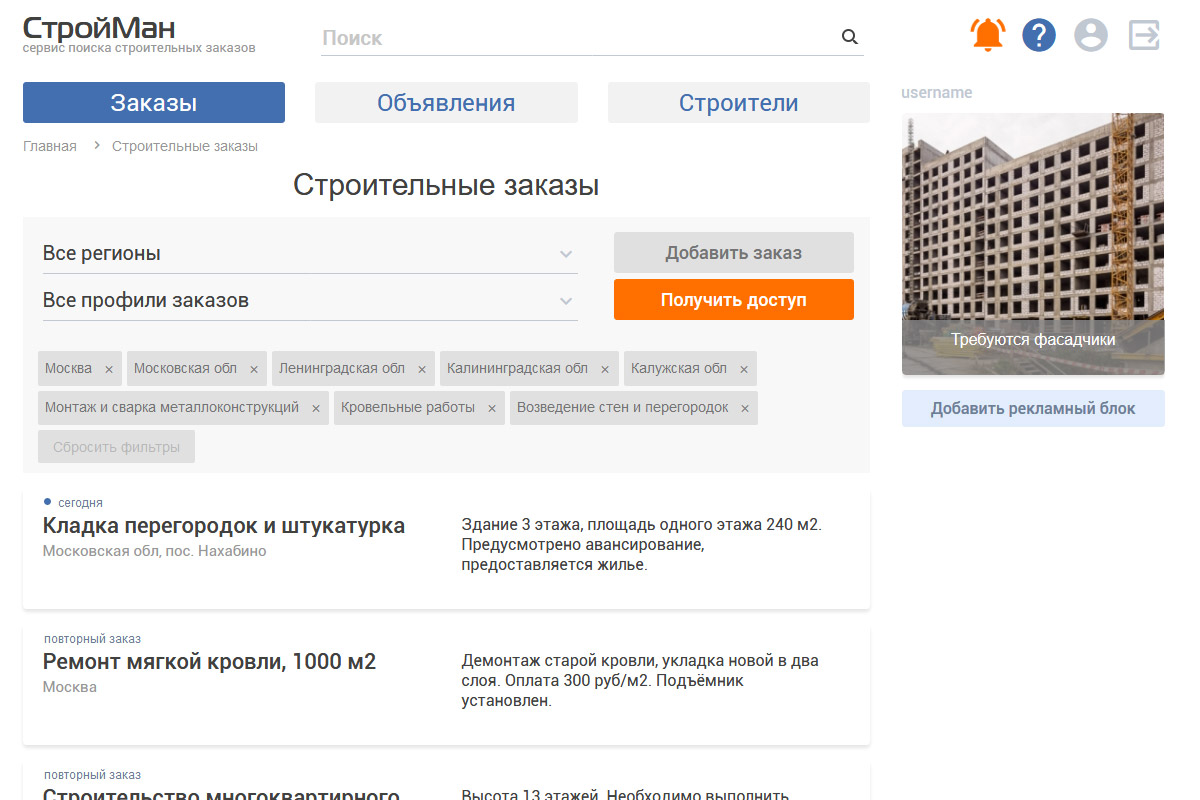Expand the Все профили заказов dropdown
Screen dimensions: 1200x800
click(x=310, y=301)
